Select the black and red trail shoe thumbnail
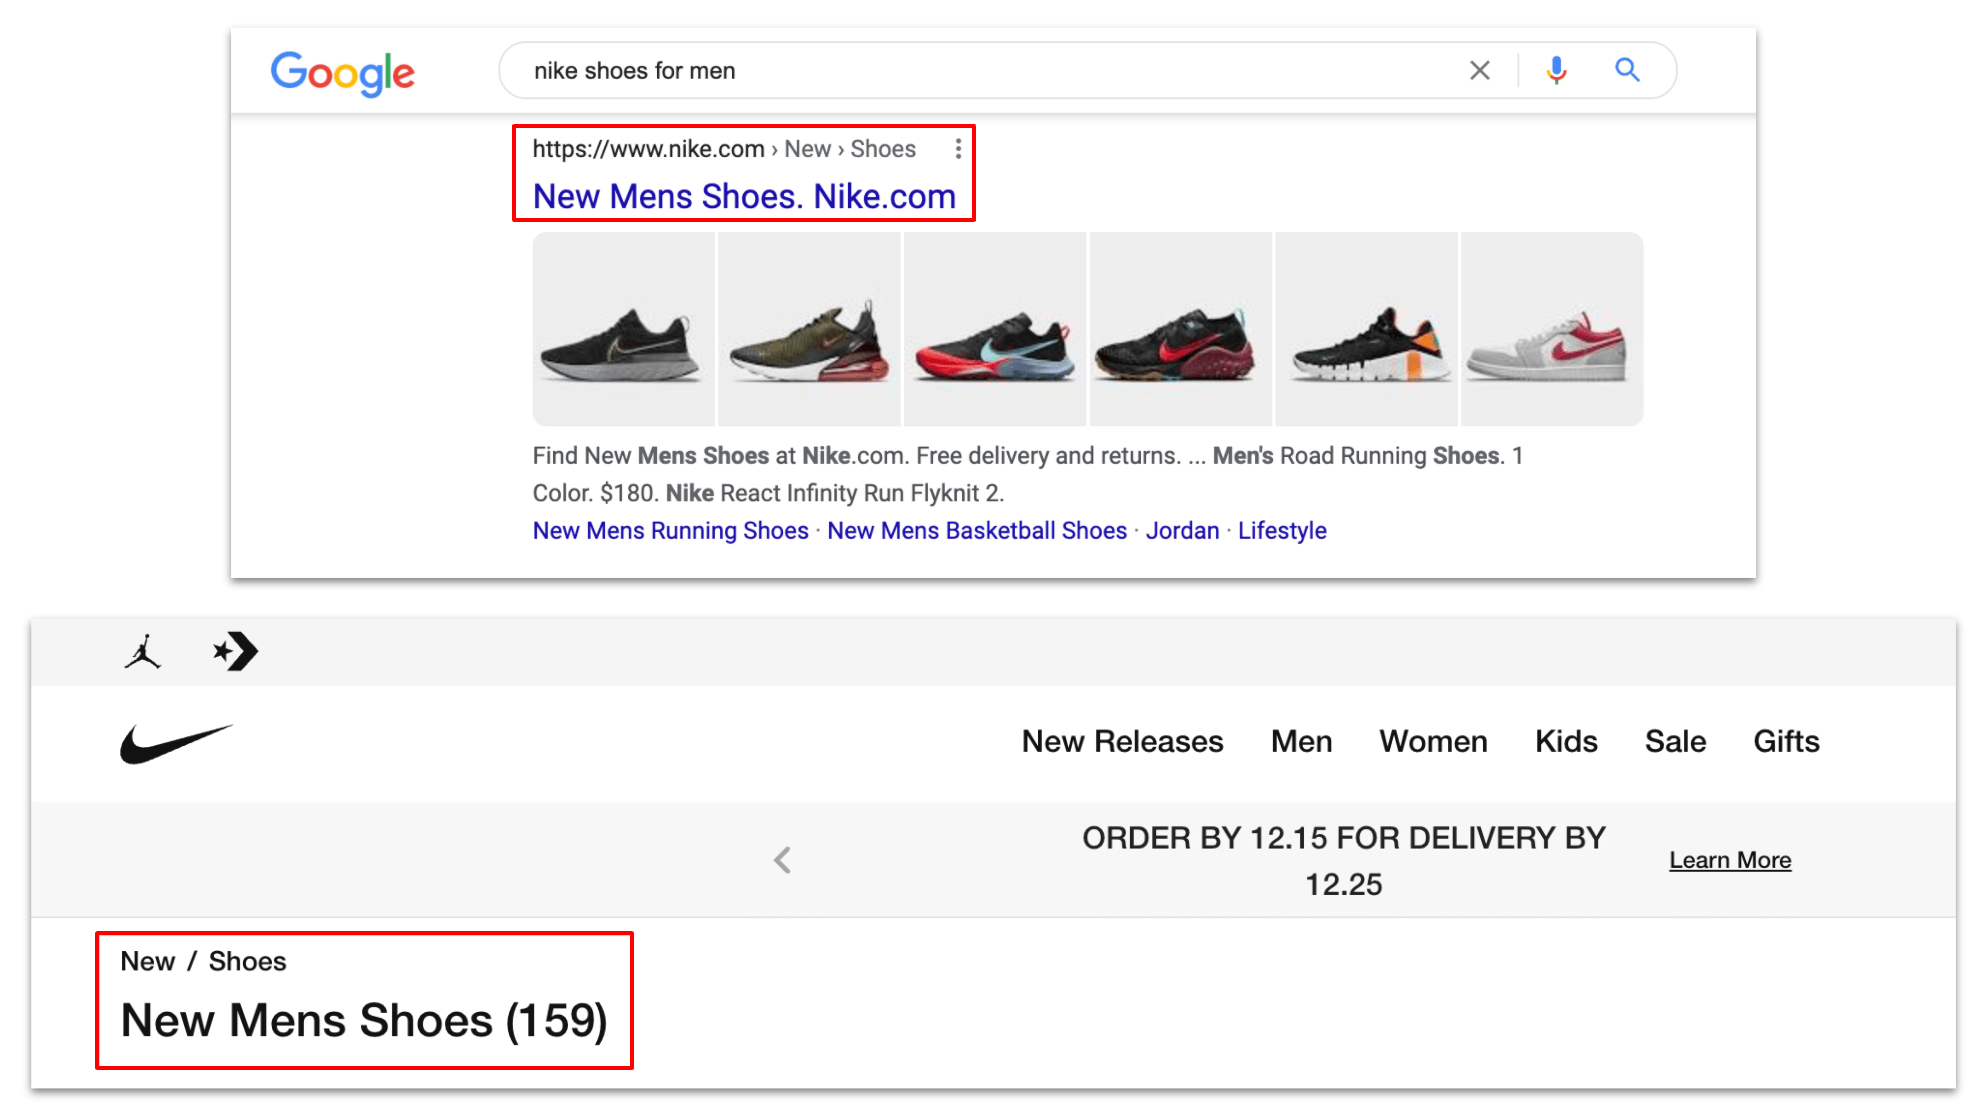This screenshot has height=1116, width=1988. pos(995,329)
